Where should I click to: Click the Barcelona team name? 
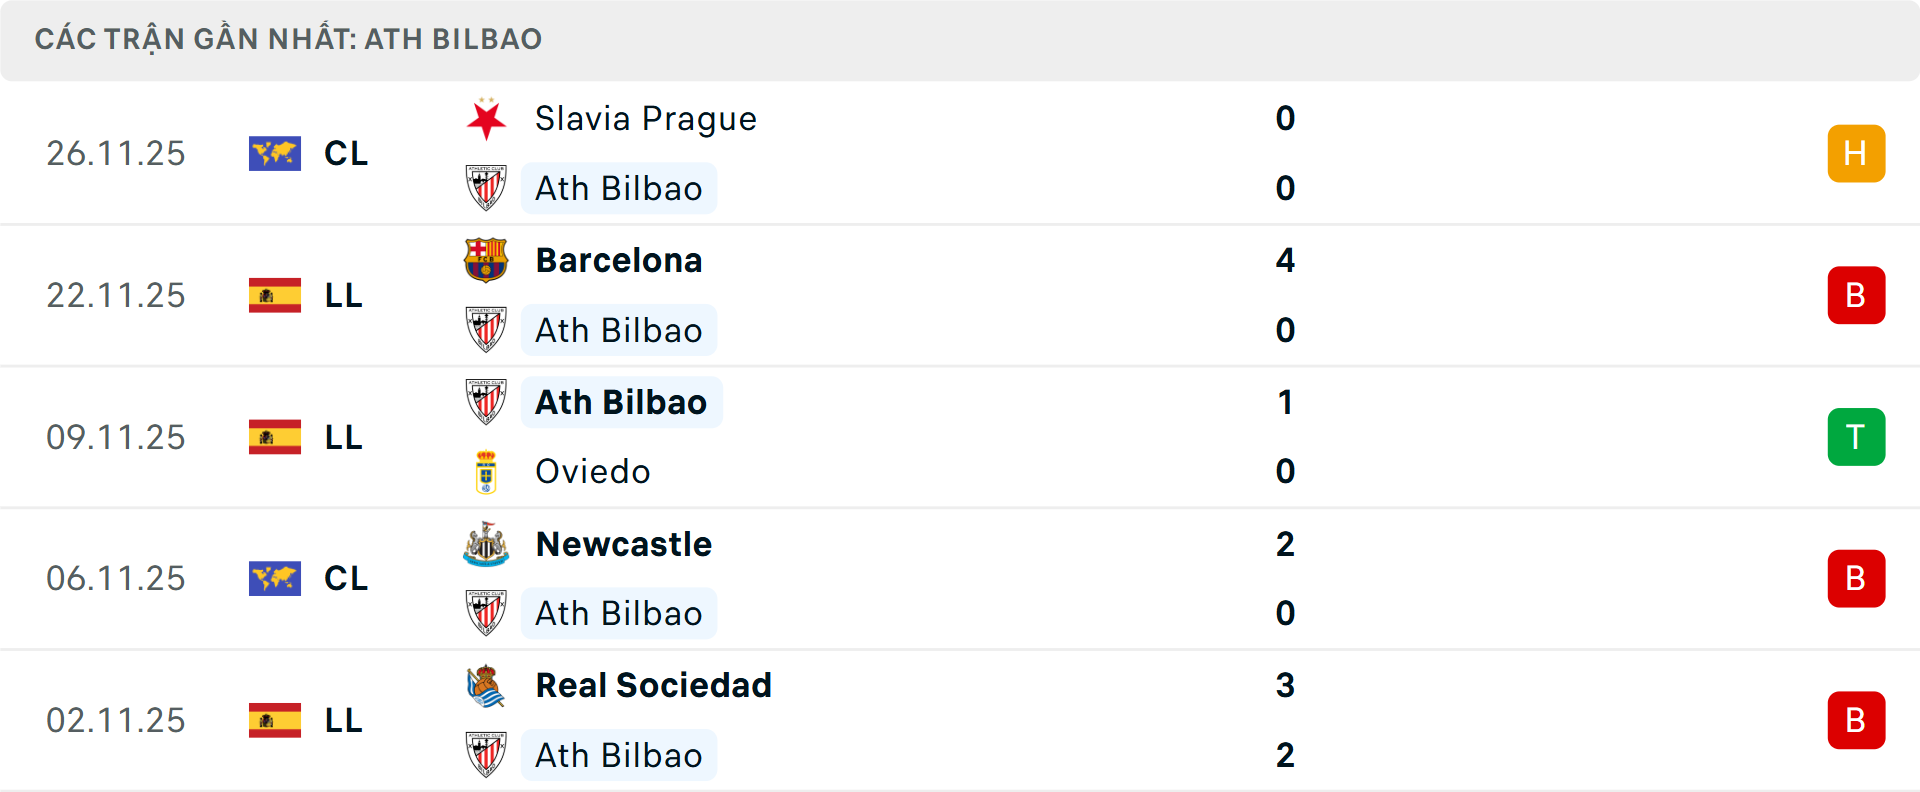[x=619, y=259]
